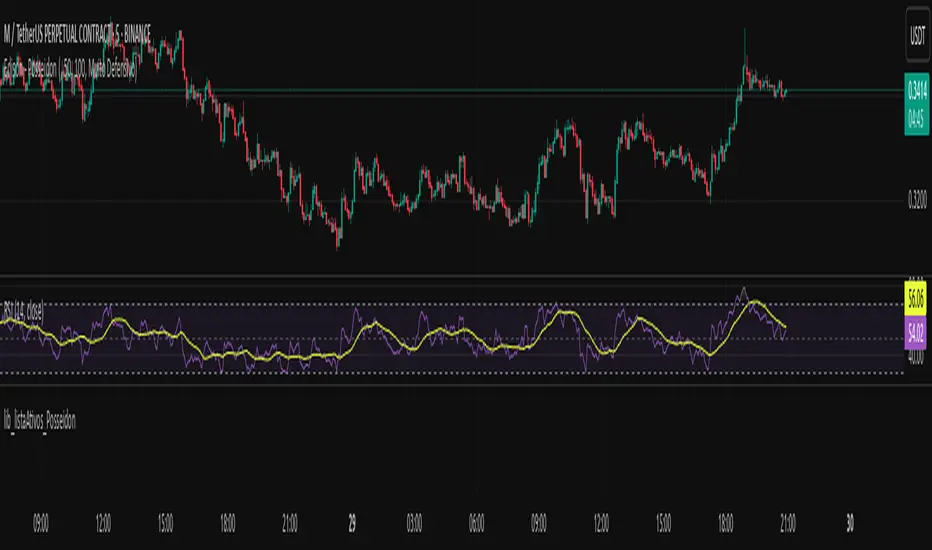The height and width of the screenshot is (550, 932).
Task: Select the RSI (14, close) indicator label
Action: coord(23,311)
